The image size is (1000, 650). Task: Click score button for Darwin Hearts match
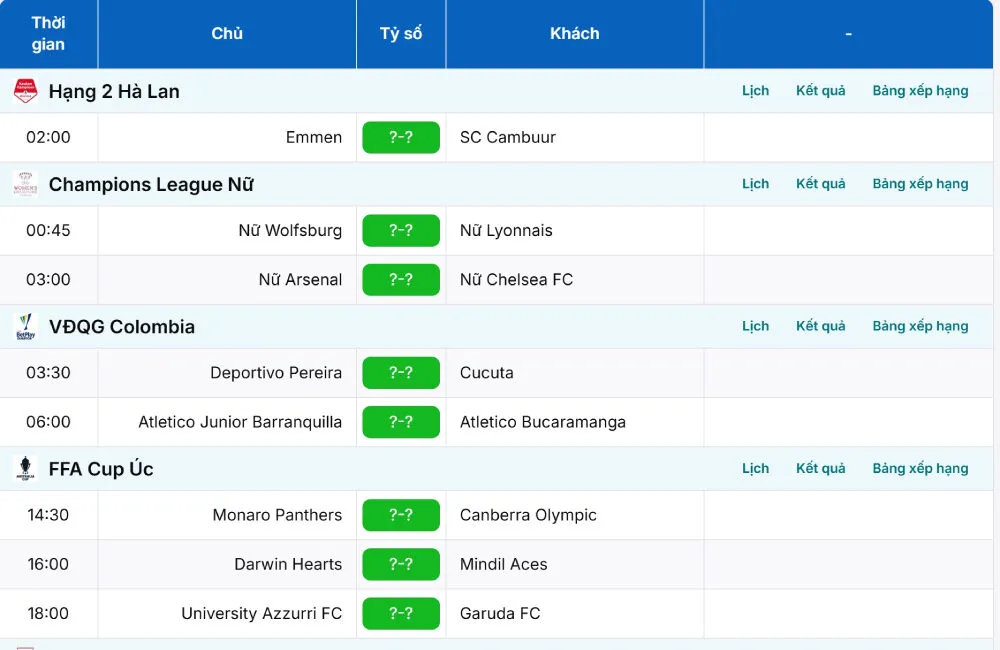[401, 565]
